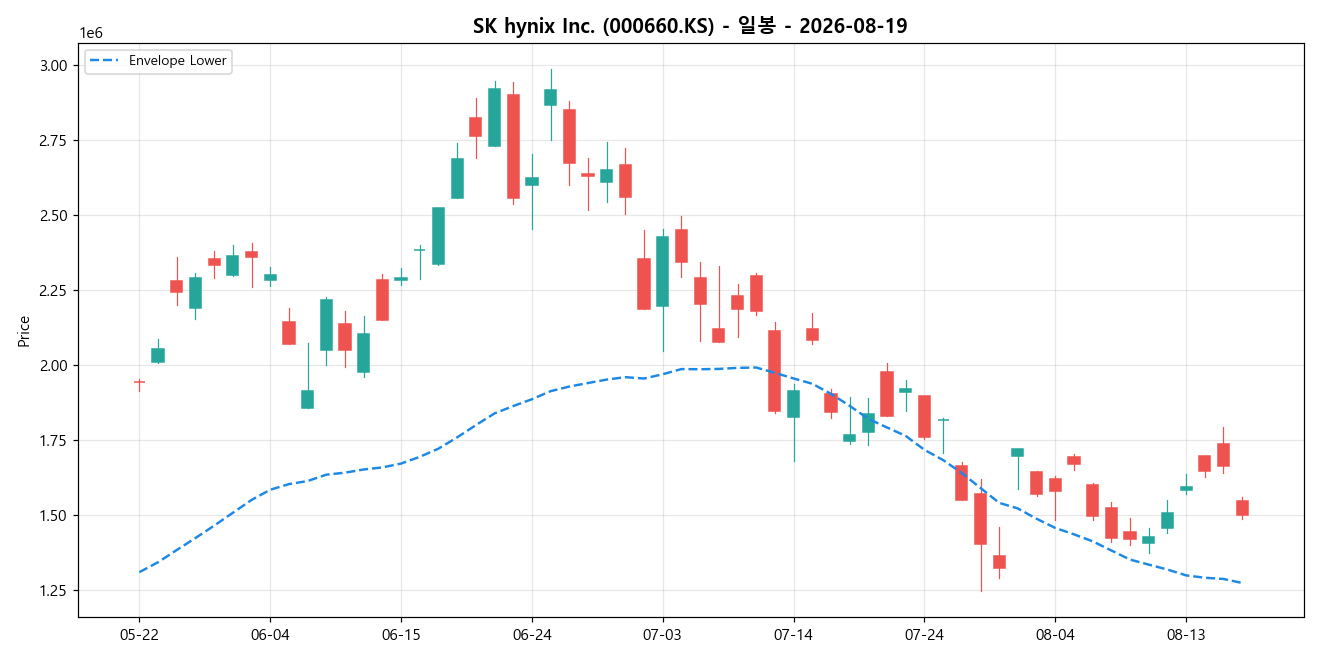1320x660 pixels.
Task: Click the 07-03 x-axis date label
Action: click(663, 635)
